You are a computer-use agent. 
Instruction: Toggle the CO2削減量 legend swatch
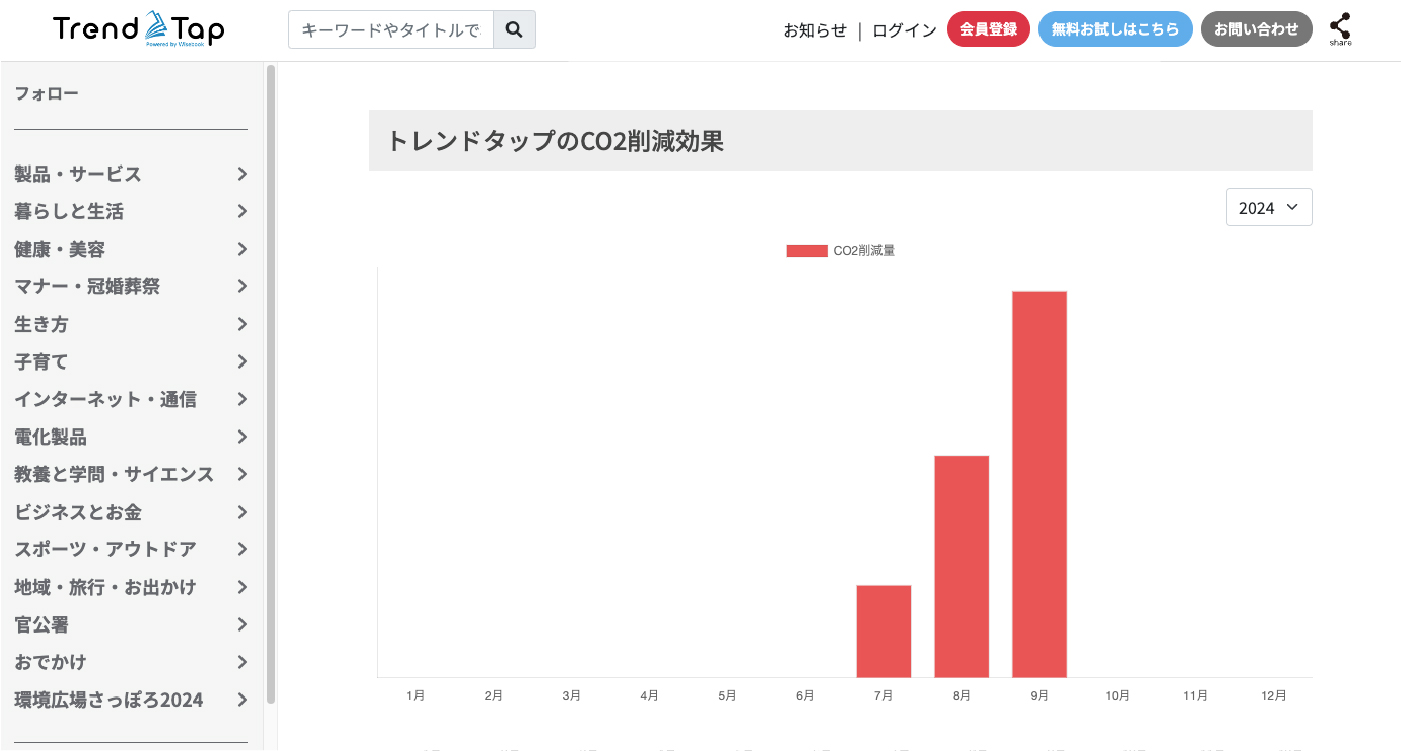click(807, 251)
